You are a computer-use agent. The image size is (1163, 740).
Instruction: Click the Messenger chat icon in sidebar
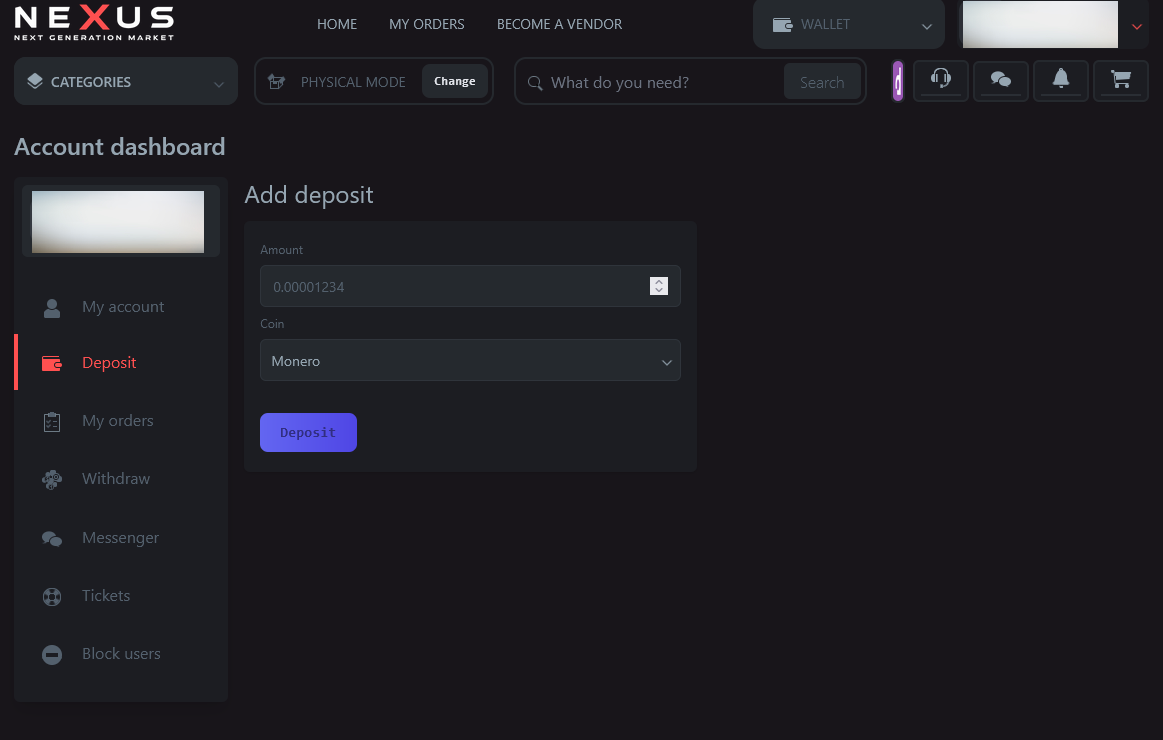(52, 538)
